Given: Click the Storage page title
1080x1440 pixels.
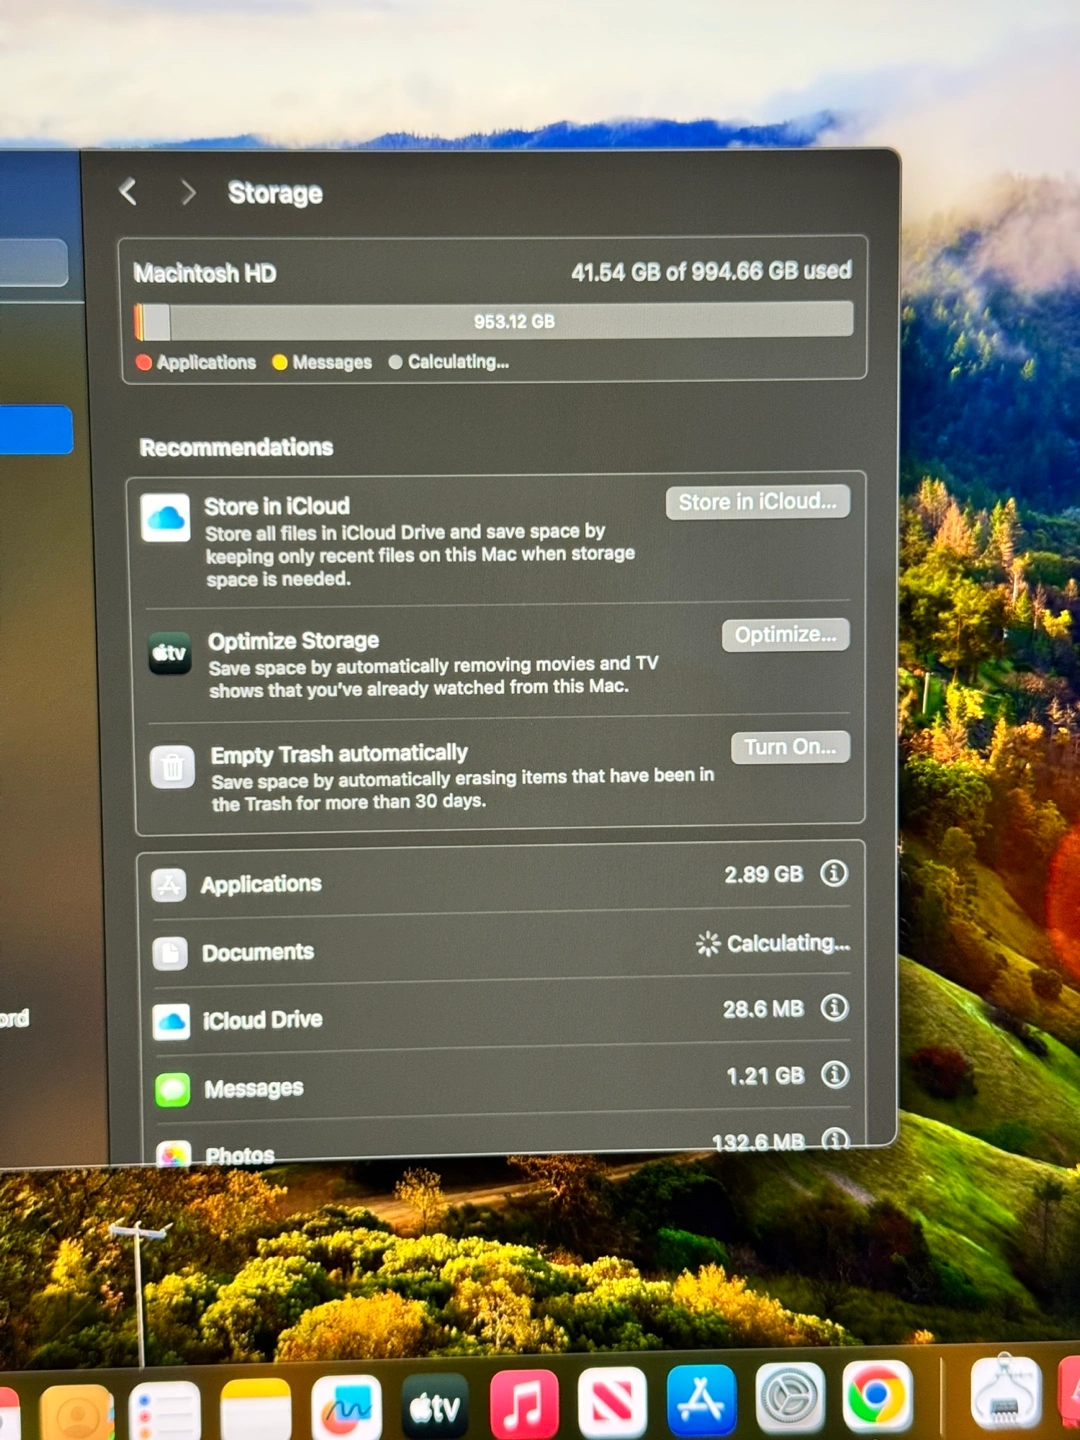Looking at the screenshot, I should click(x=275, y=193).
